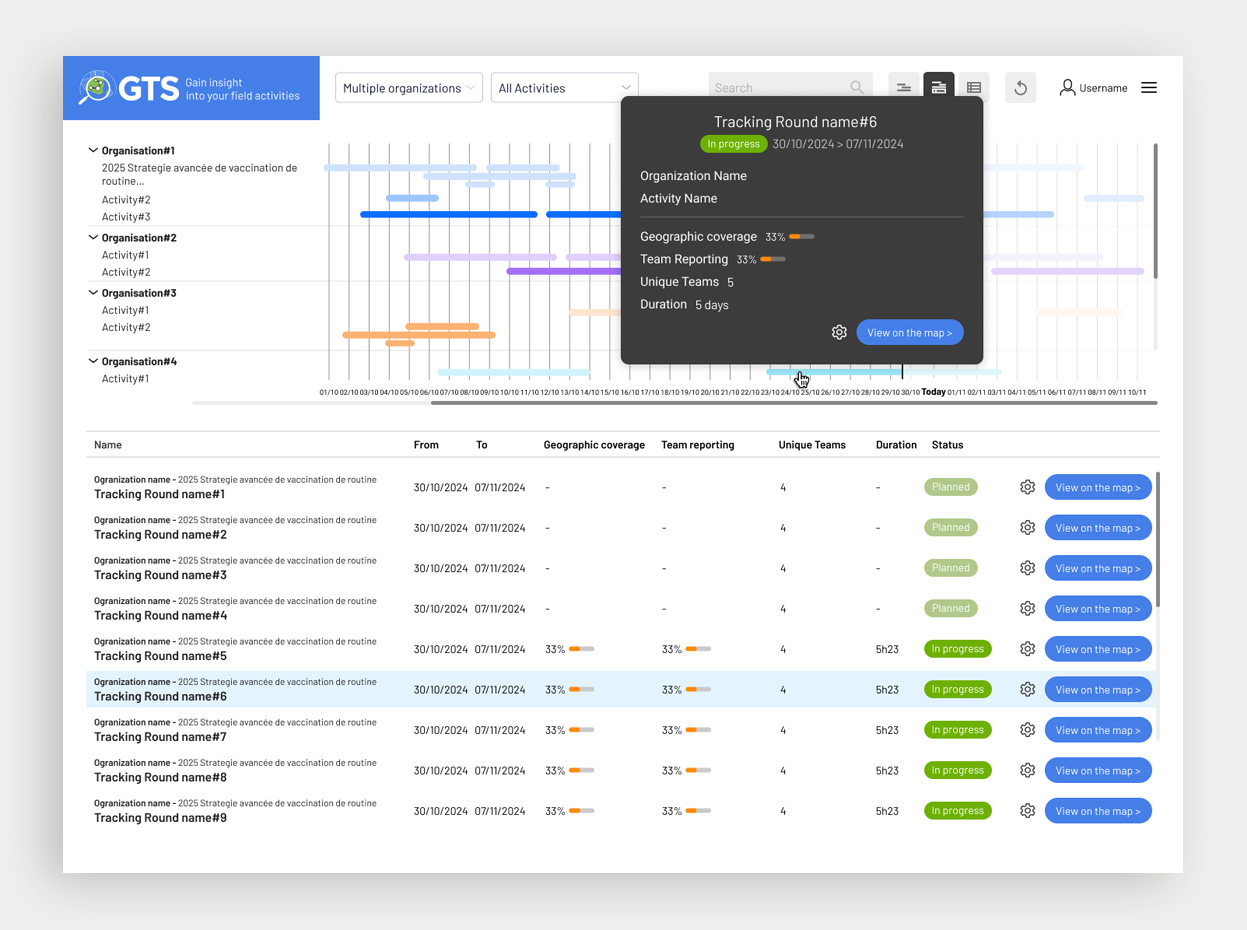Open settings gear in the tooltip popup
The height and width of the screenshot is (930, 1247).
coord(839,332)
